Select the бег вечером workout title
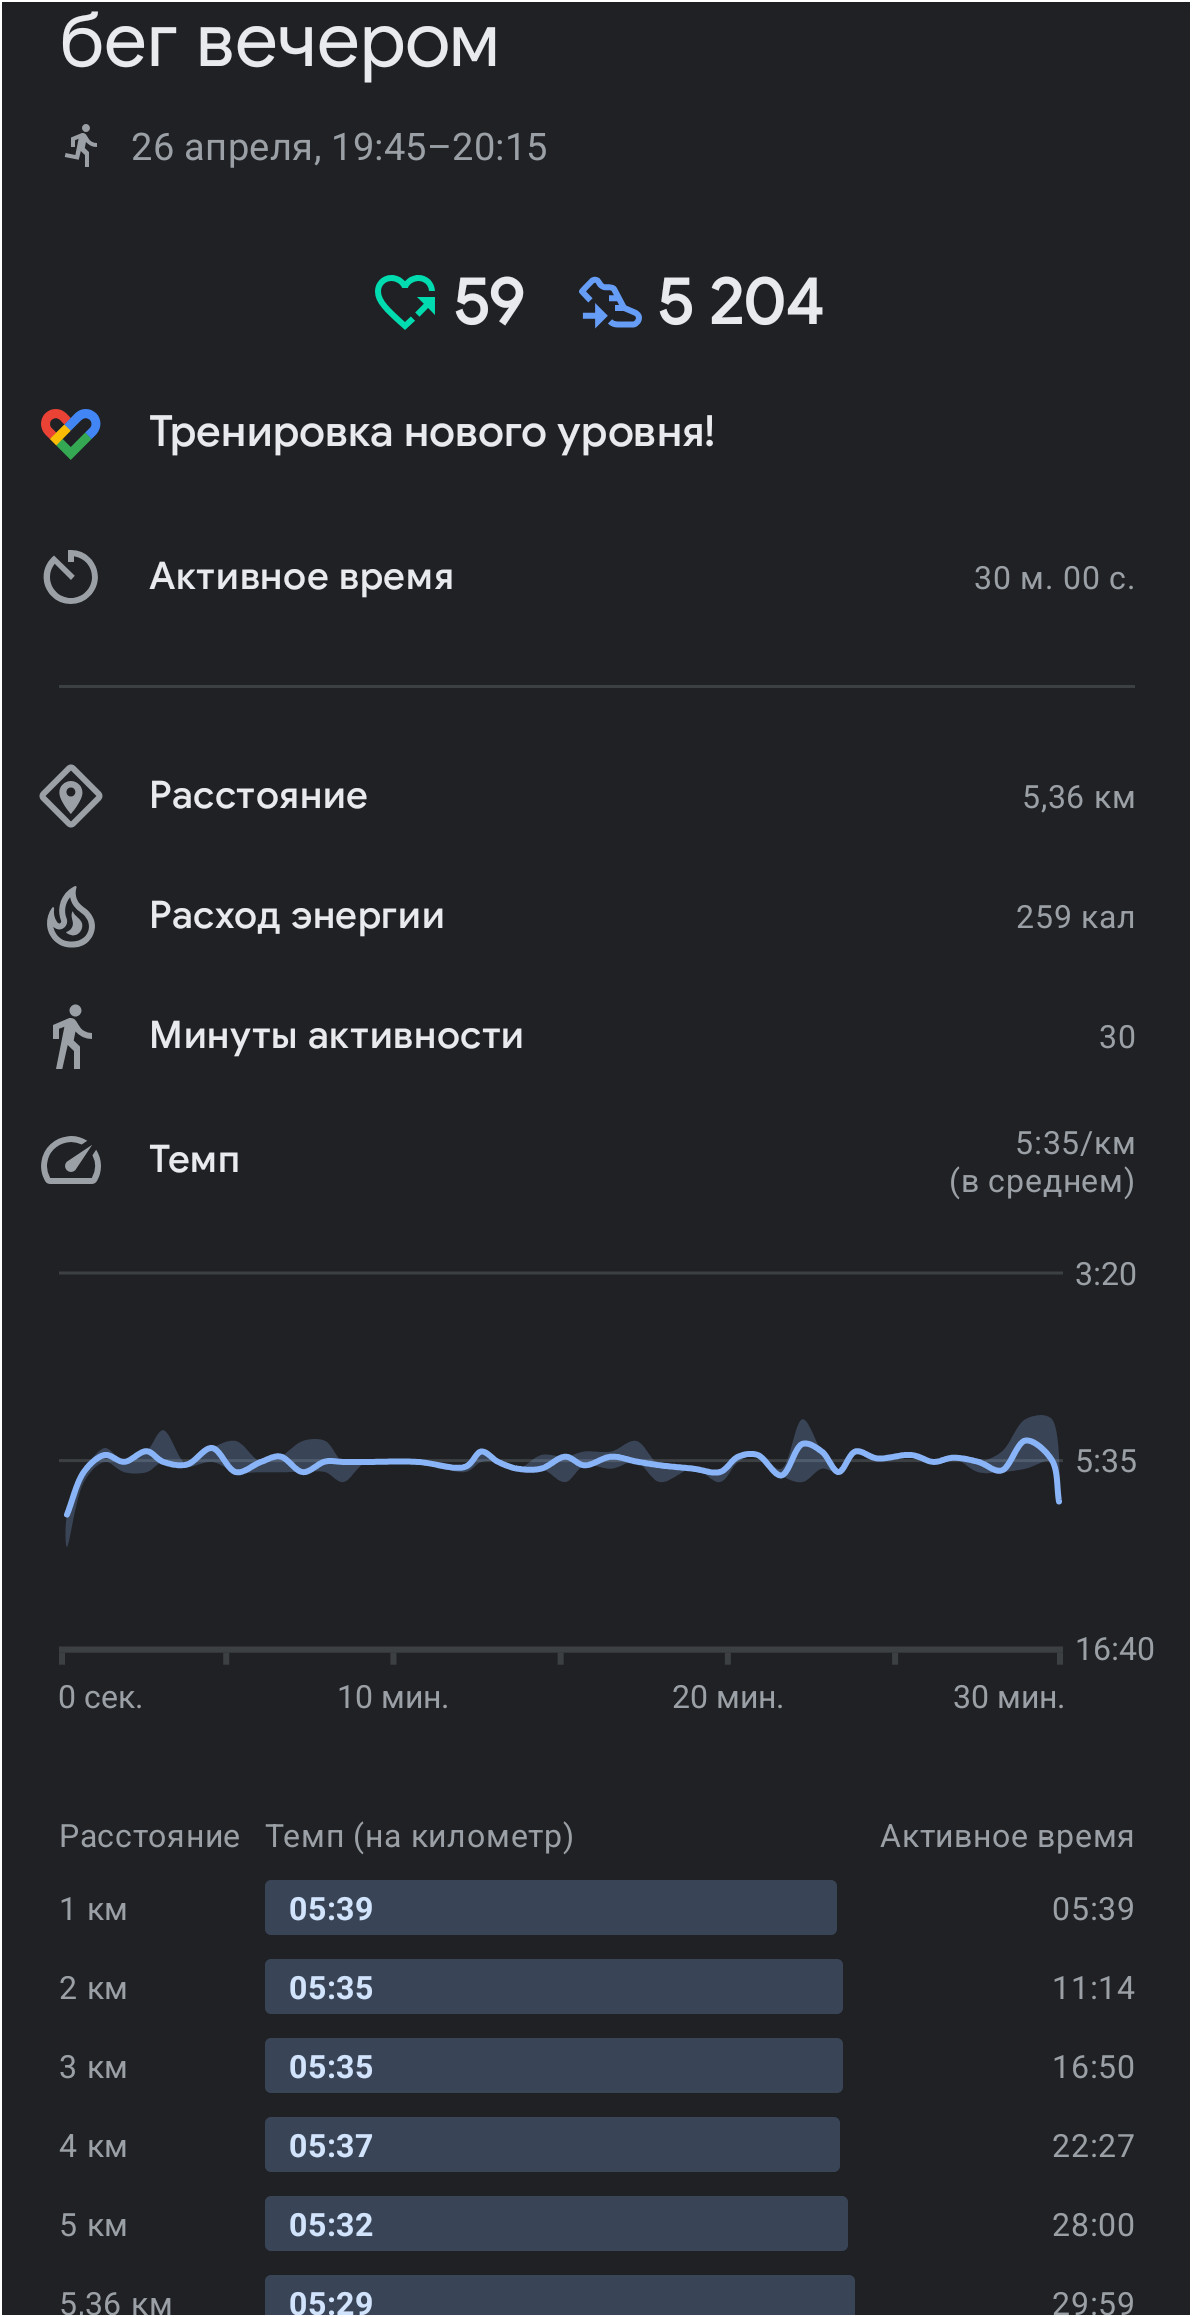 pyautogui.click(x=279, y=42)
